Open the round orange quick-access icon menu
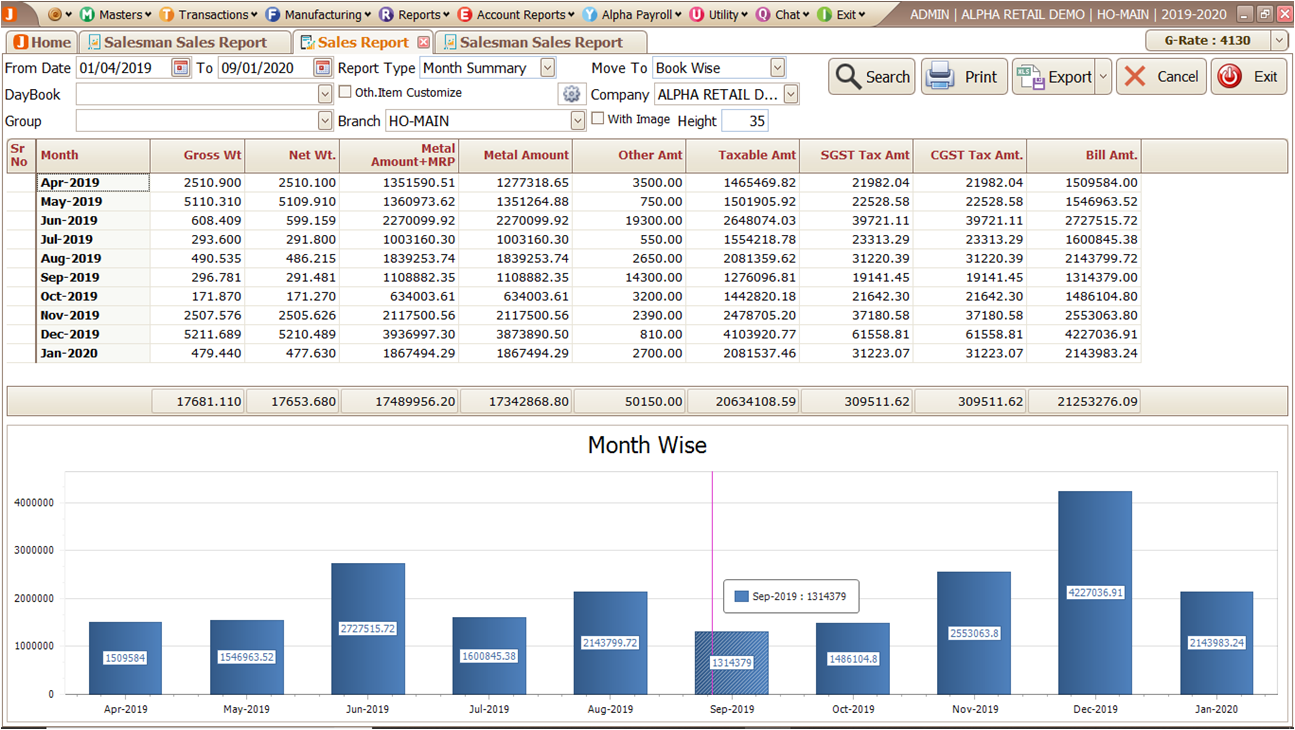This screenshot has height=730, width=1295. point(60,15)
